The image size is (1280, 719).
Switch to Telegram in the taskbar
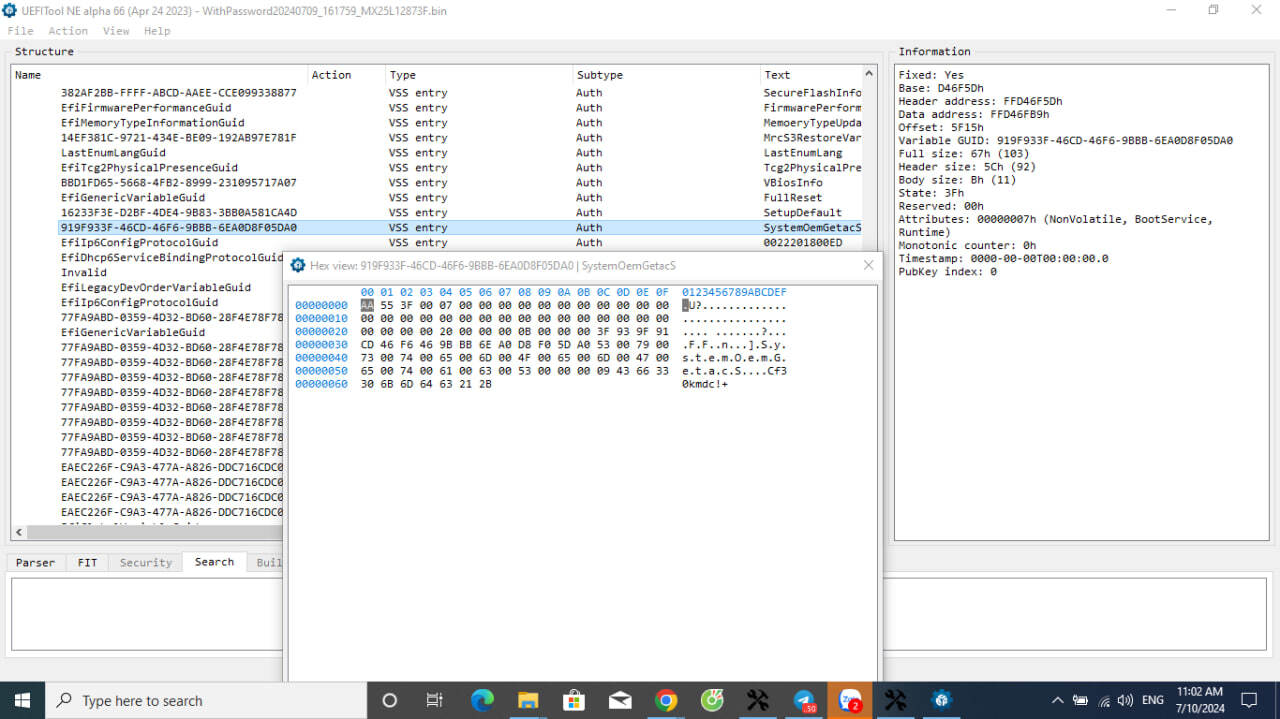click(x=804, y=700)
